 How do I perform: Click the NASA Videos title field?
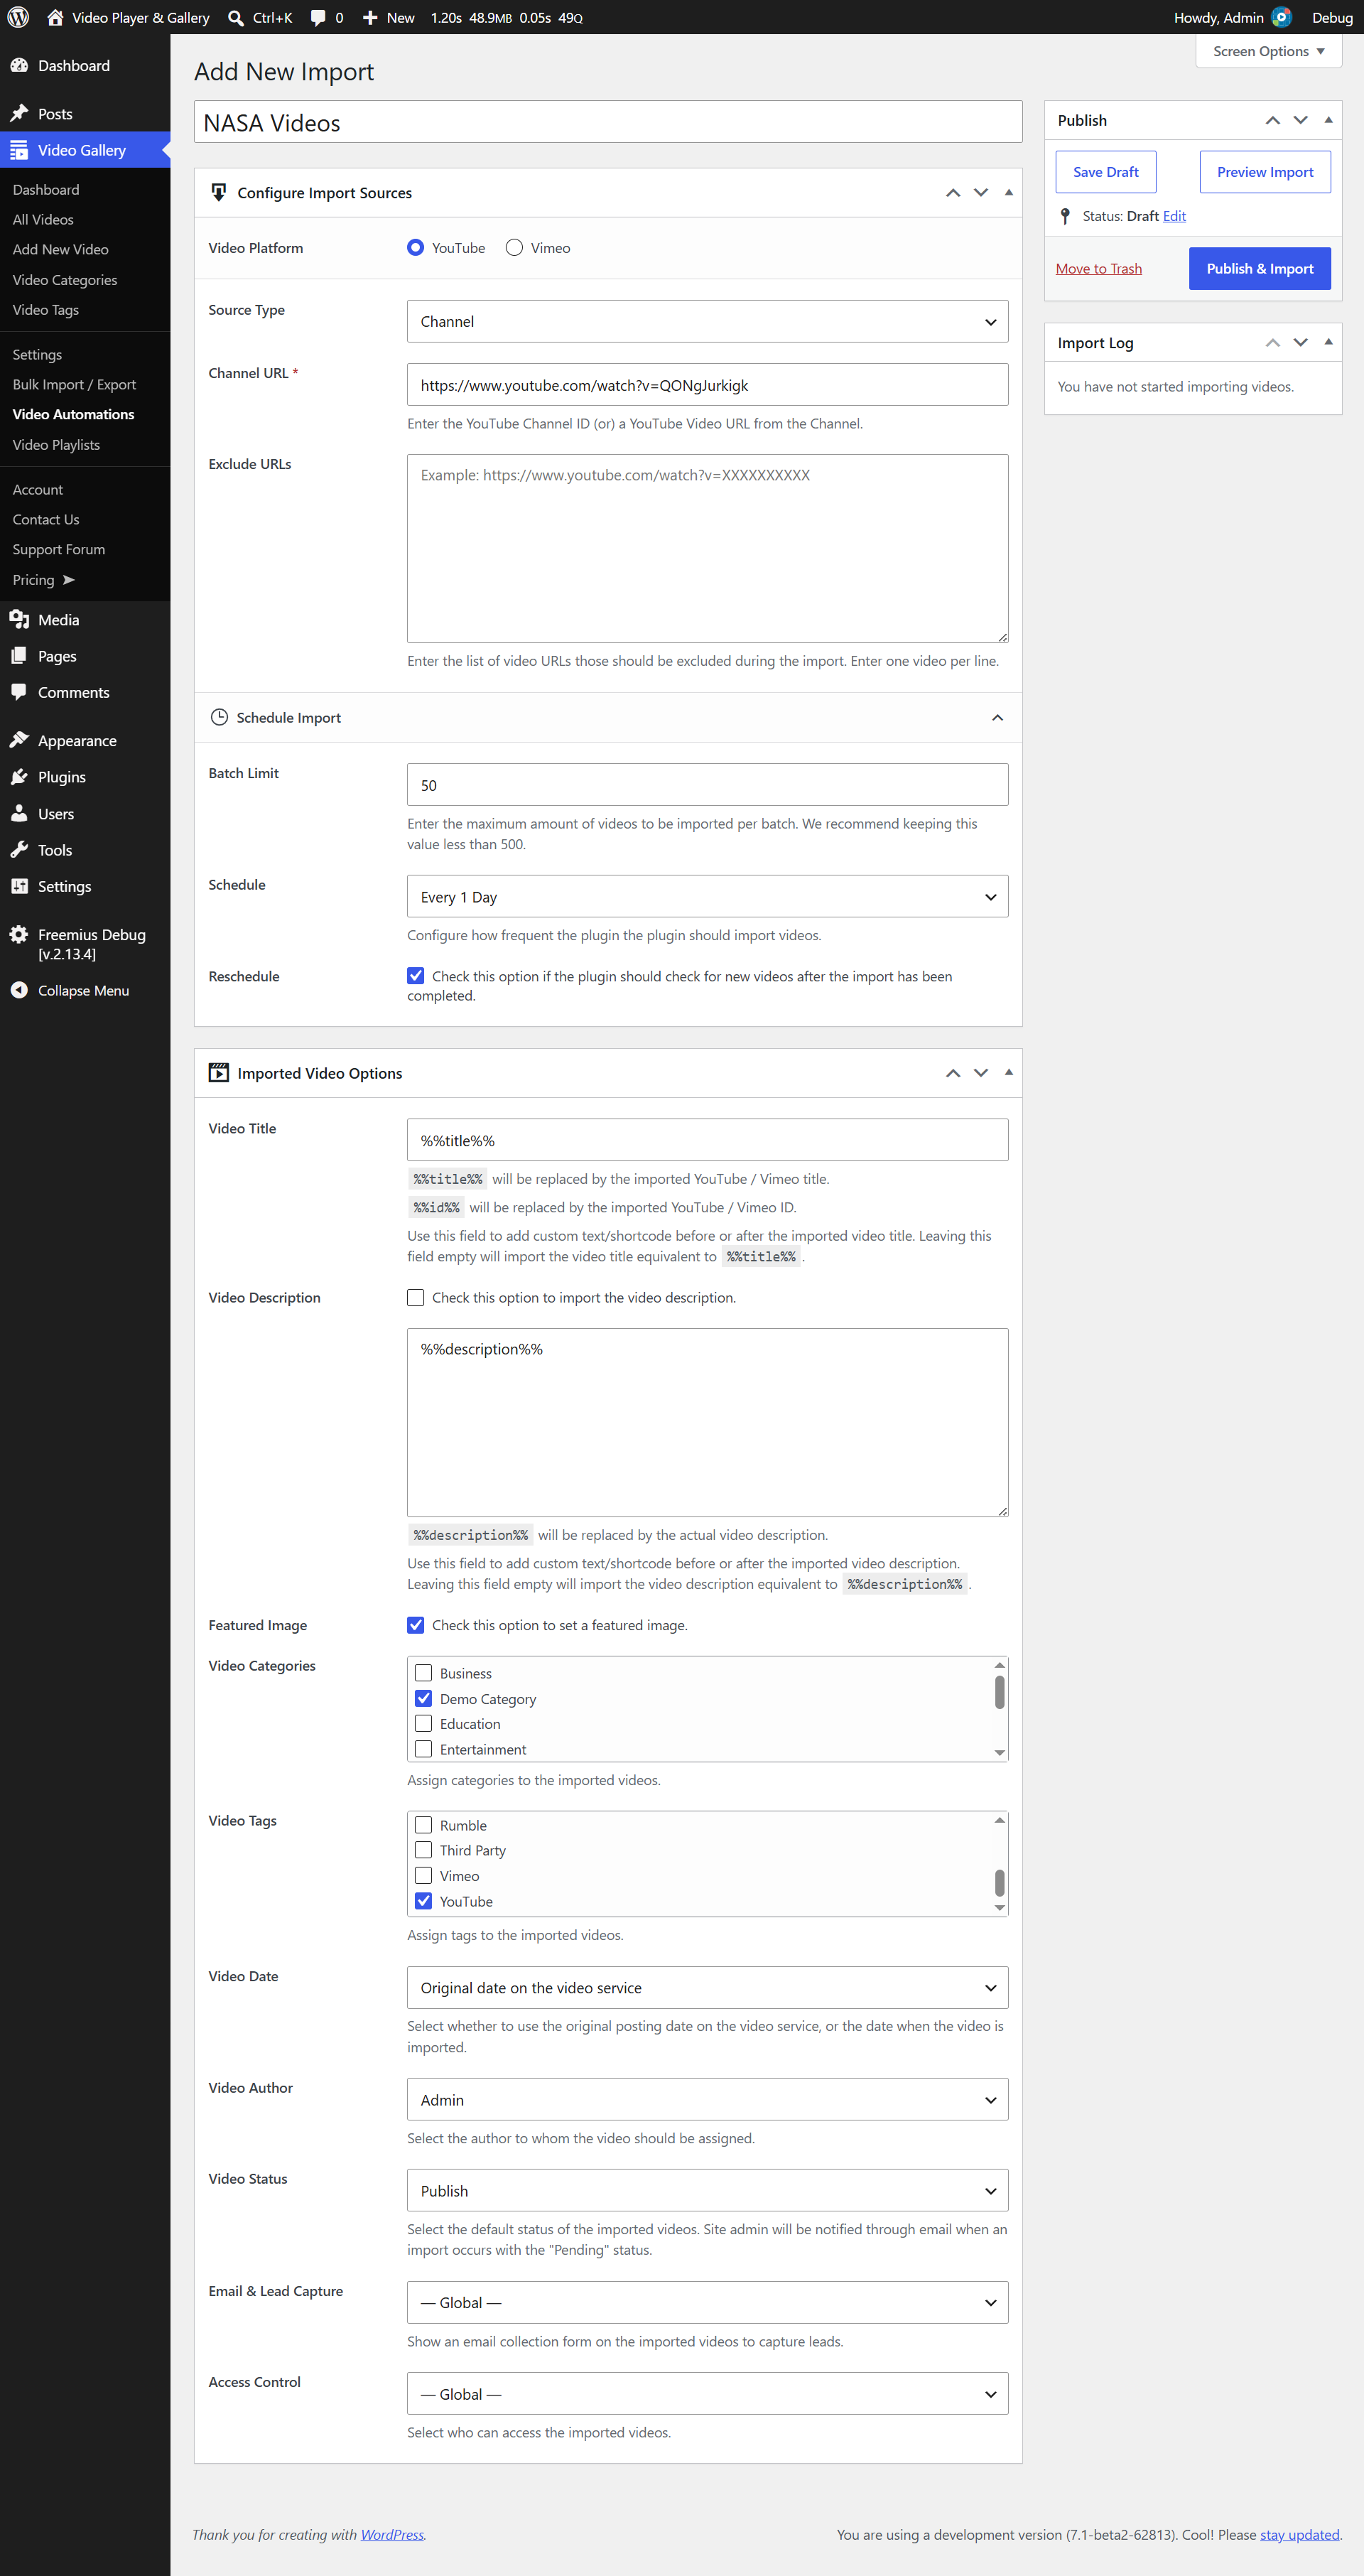tap(608, 122)
